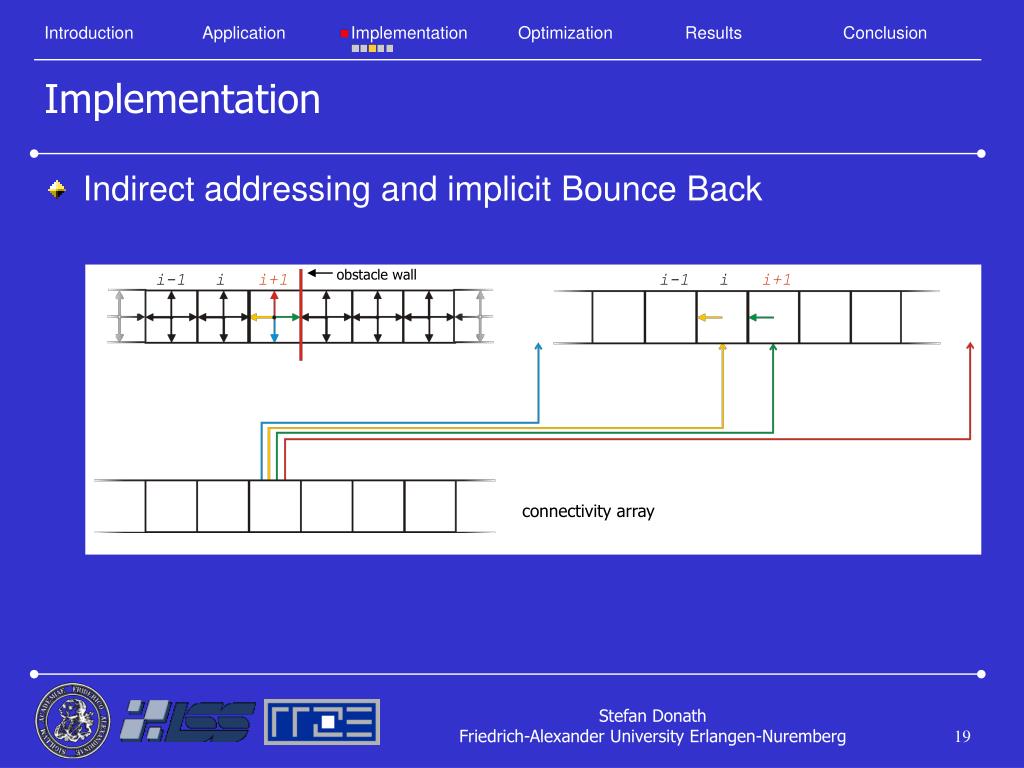Select the 'Indirect addressing and implicit Bounce Back' text
This screenshot has height=768, width=1024.
(x=423, y=189)
